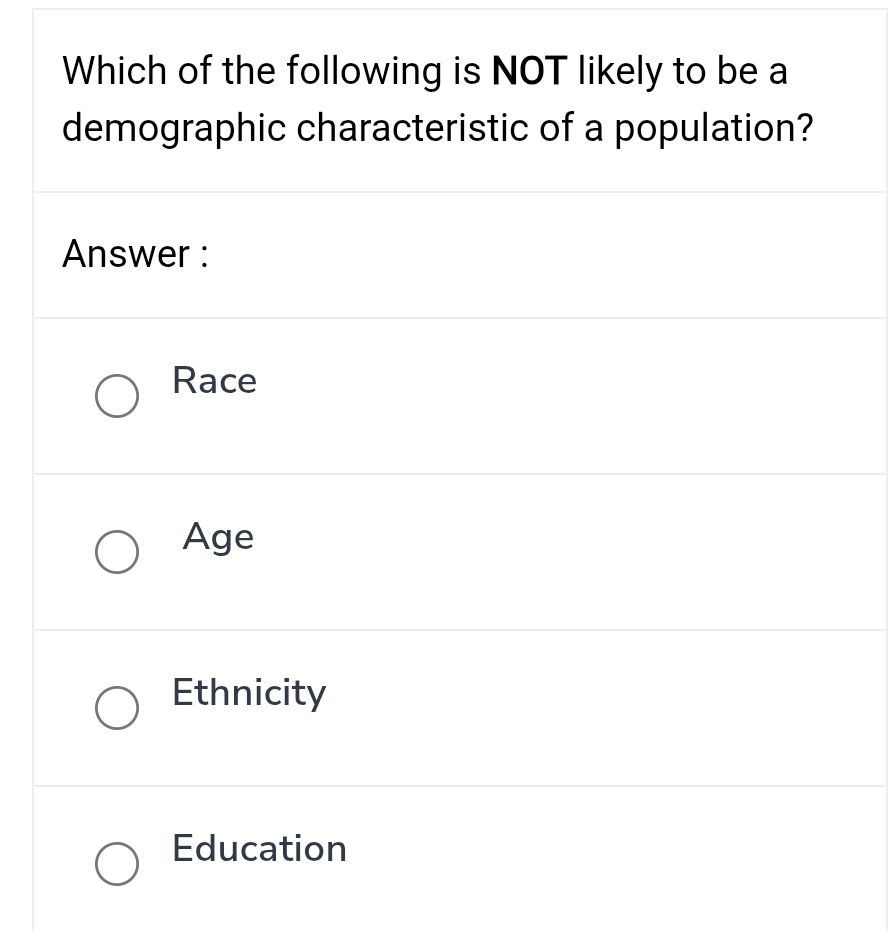Select the Education radio button

pyautogui.click(x=116, y=864)
